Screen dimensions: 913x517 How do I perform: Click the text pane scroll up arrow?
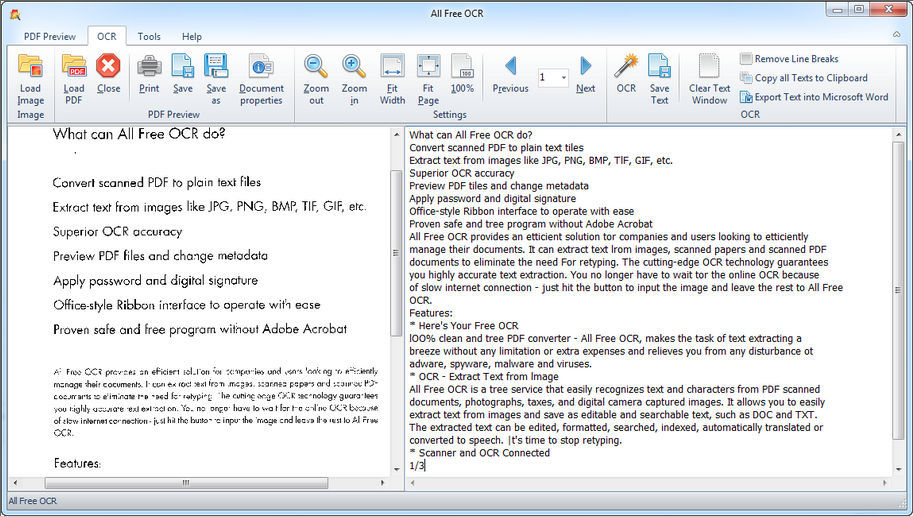898,134
